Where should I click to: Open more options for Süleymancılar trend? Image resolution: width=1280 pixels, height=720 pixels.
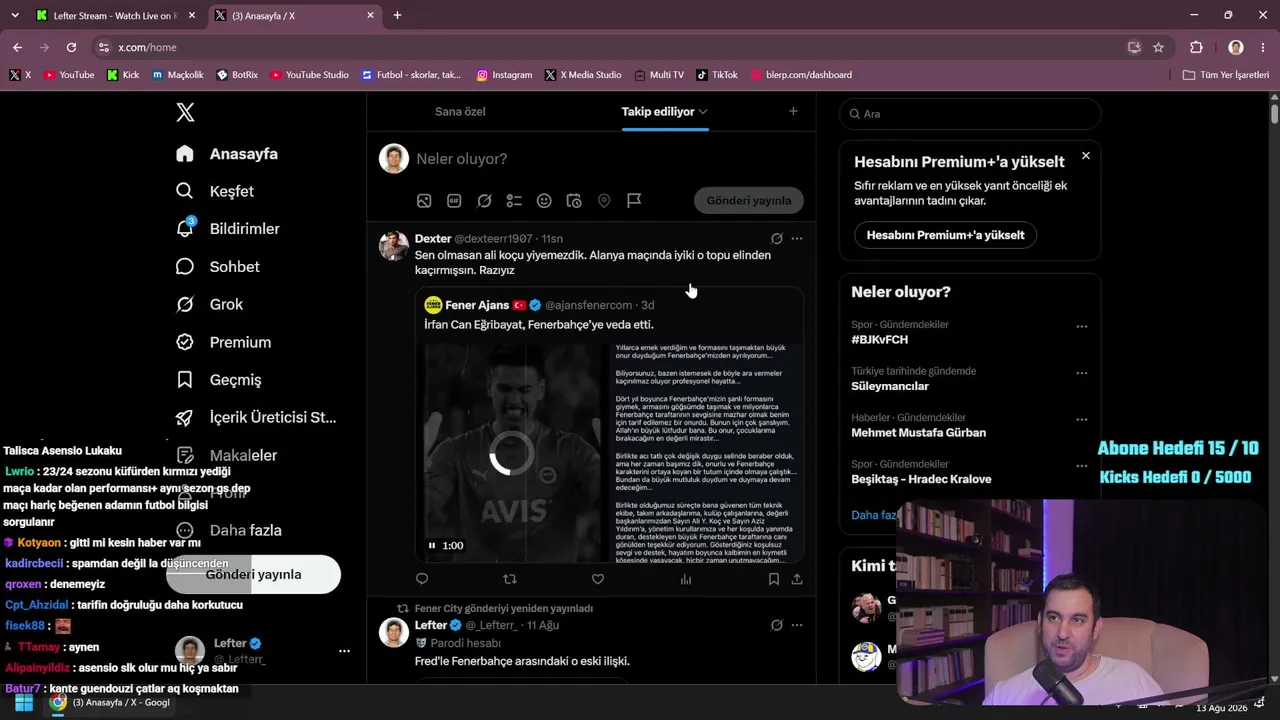pyautogui.click(x=1082, y=373)
